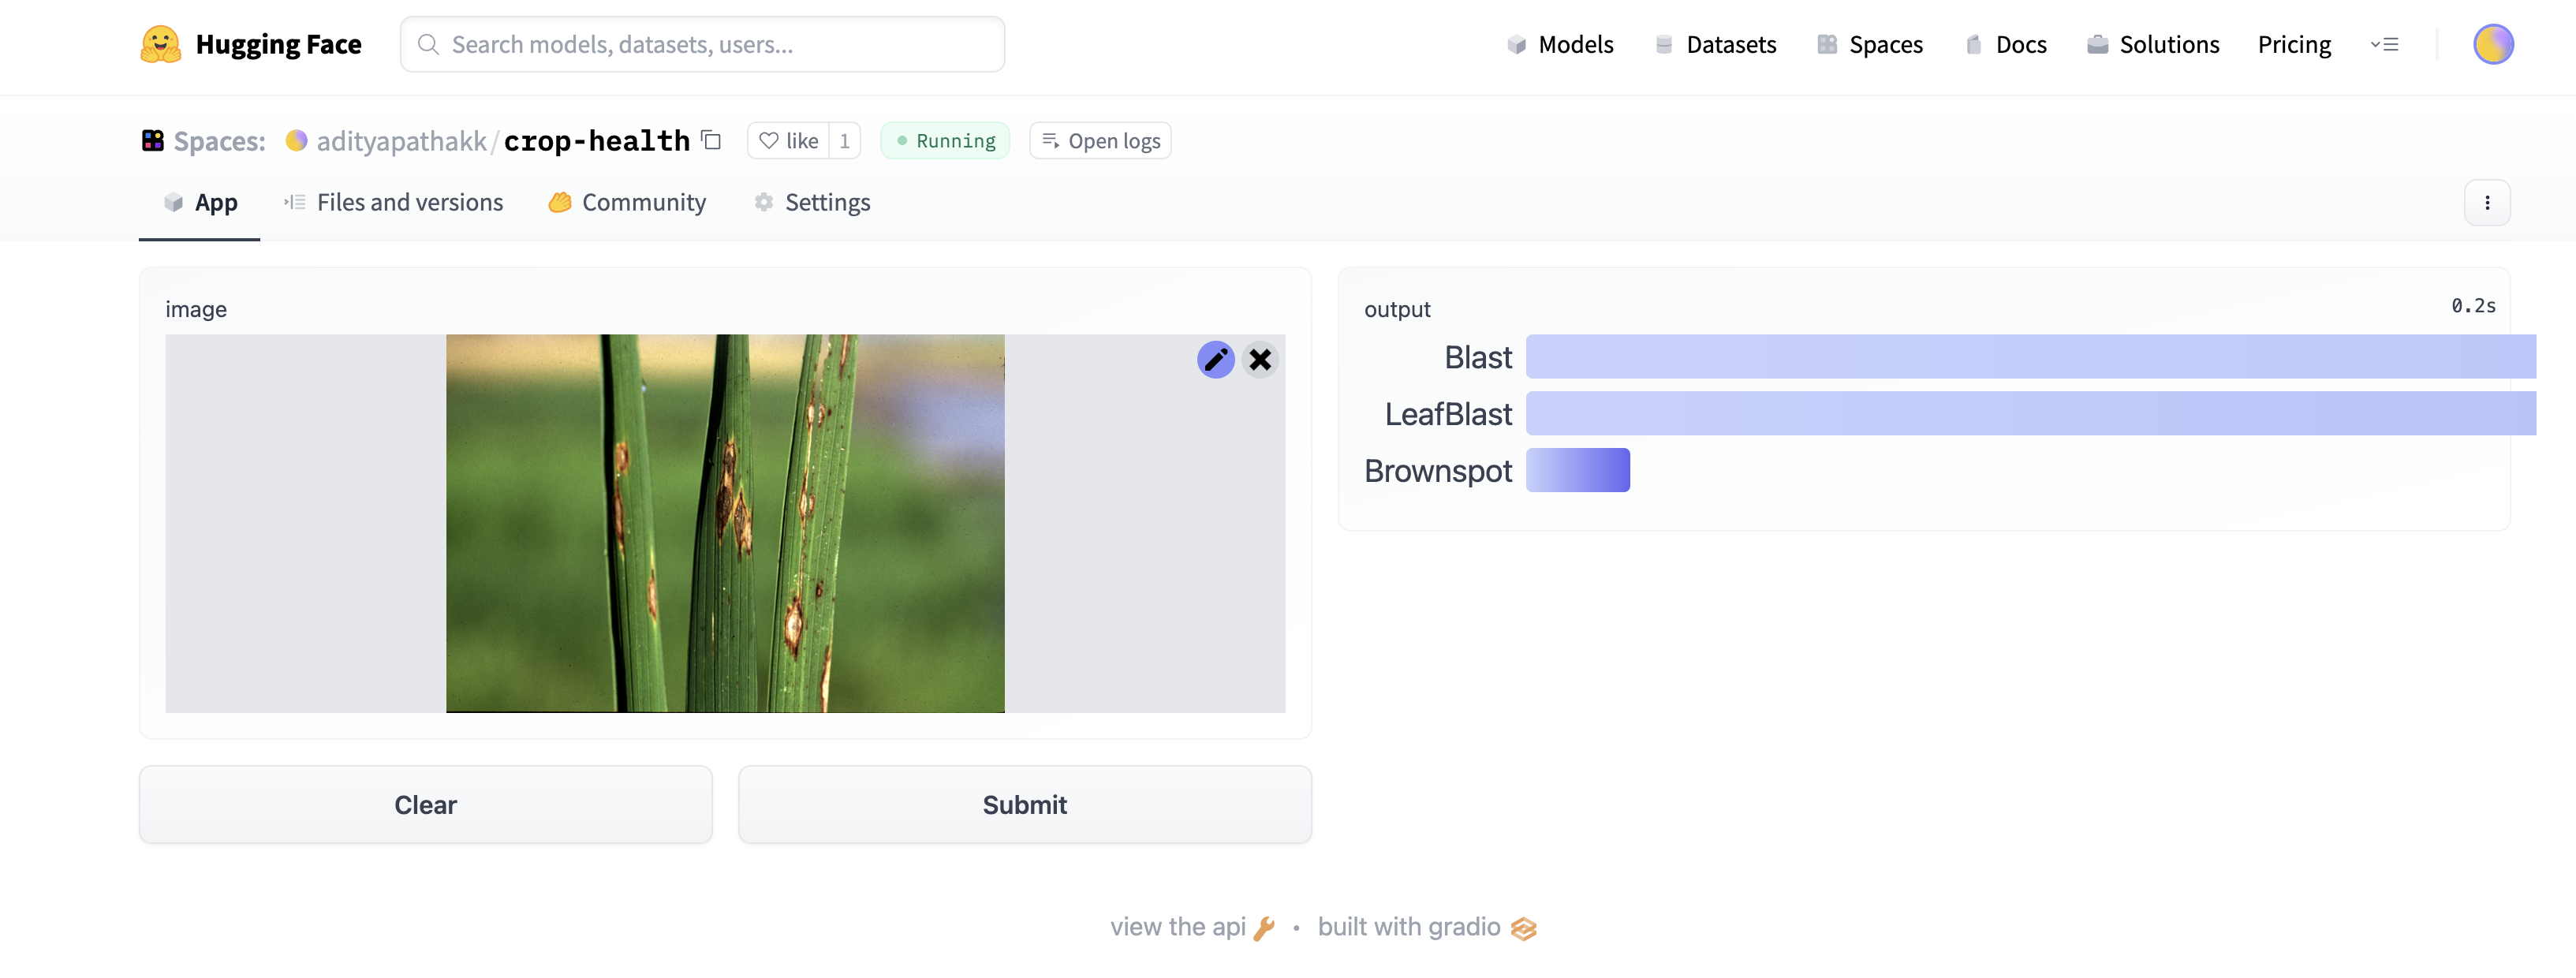Viewport: 2576px width, 978px height.
Task: Submit the image for prediction
Action: click(1024, 804)
